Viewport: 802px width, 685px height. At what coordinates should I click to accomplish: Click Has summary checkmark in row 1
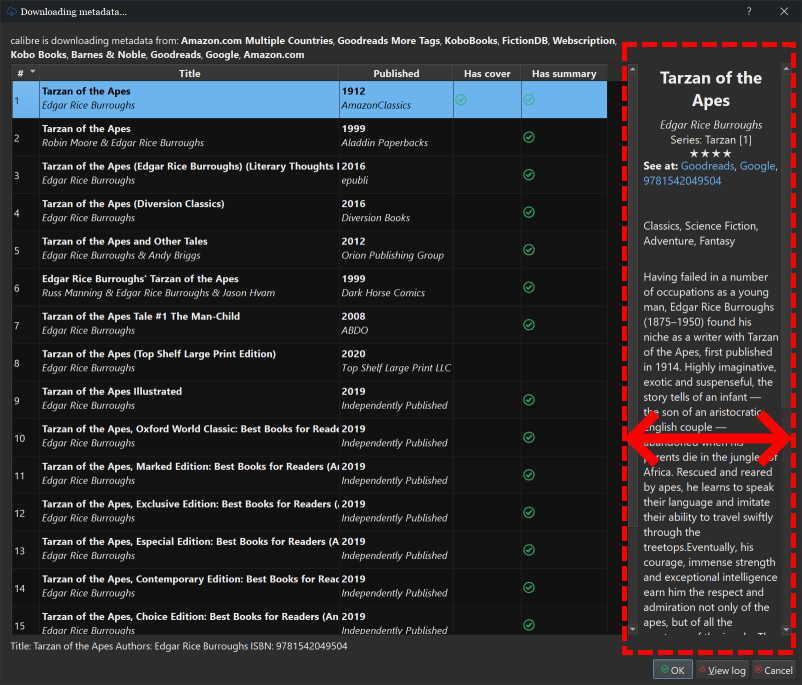pos(529,100)
